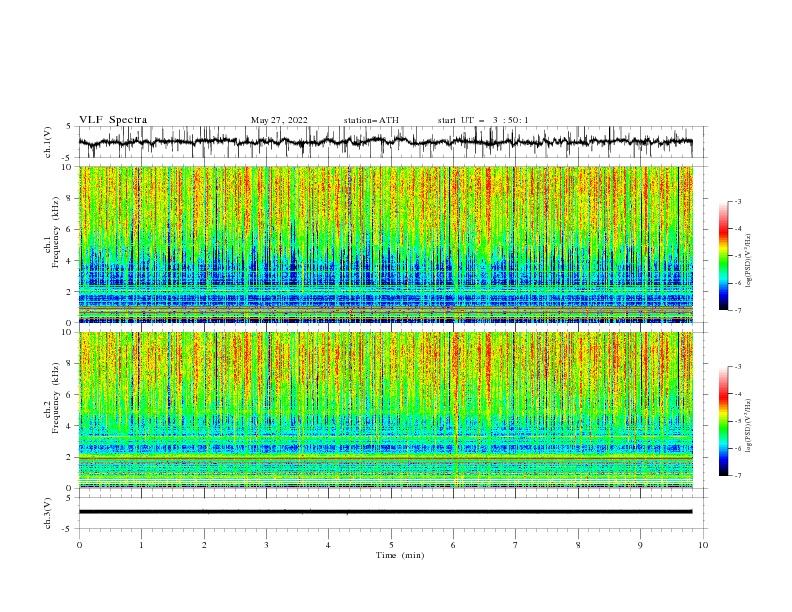Click the time axis tick label "10"
Image resolution: width=792 pixels, height=612 pixels.
tap(703, 545)
